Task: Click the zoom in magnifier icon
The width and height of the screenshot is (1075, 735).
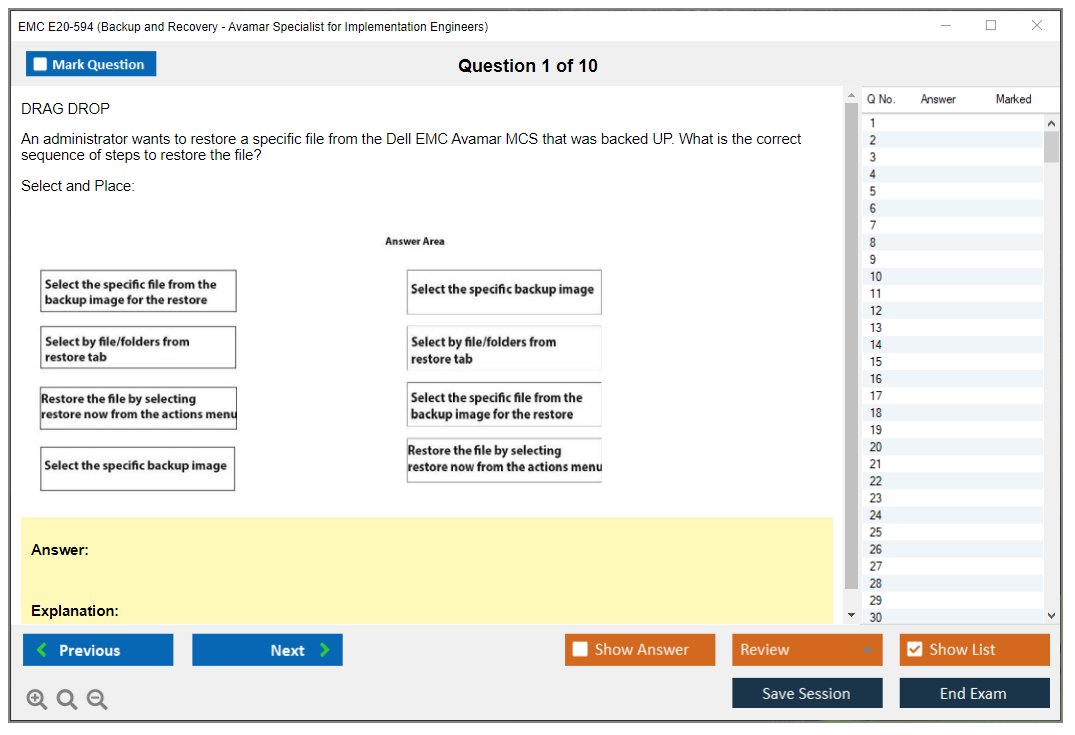Action: [x=37, y=700]
